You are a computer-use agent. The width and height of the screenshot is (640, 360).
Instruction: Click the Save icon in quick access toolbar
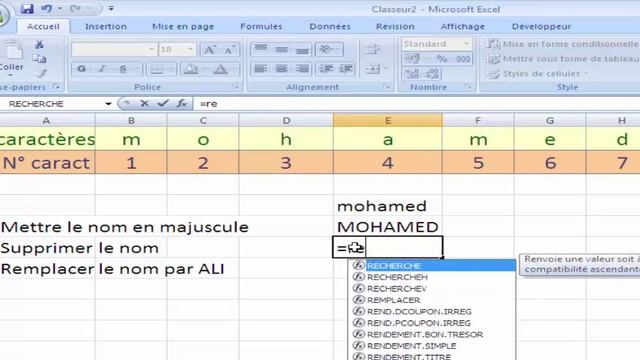27,9
